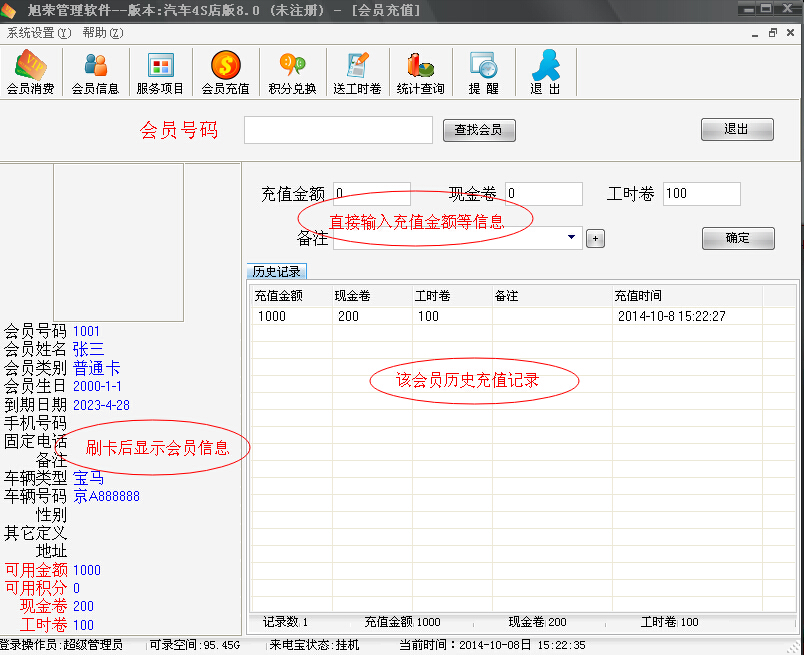804x655 pixels.
Task: Click status bar 来电宝状态:挂机
Action: [x=314, y=645]
